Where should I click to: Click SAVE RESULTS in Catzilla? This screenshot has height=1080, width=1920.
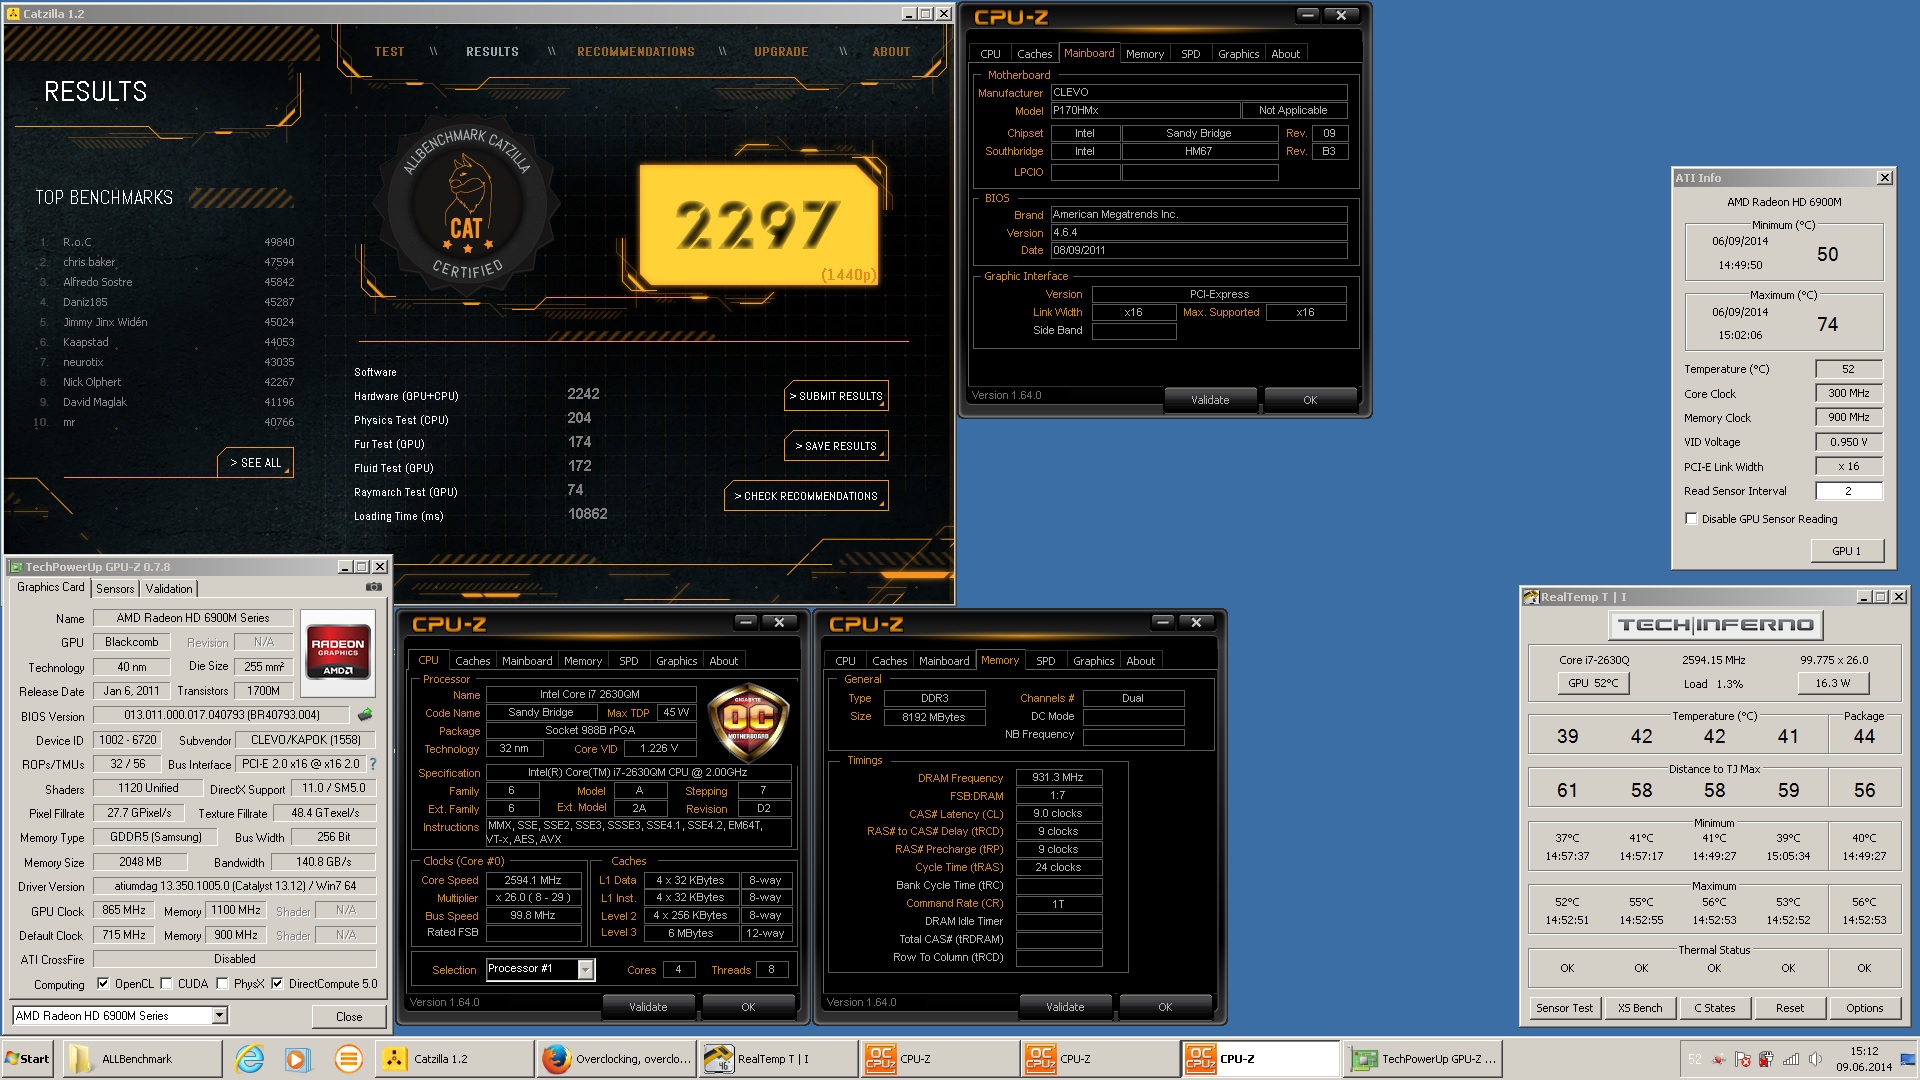(837, 446)
